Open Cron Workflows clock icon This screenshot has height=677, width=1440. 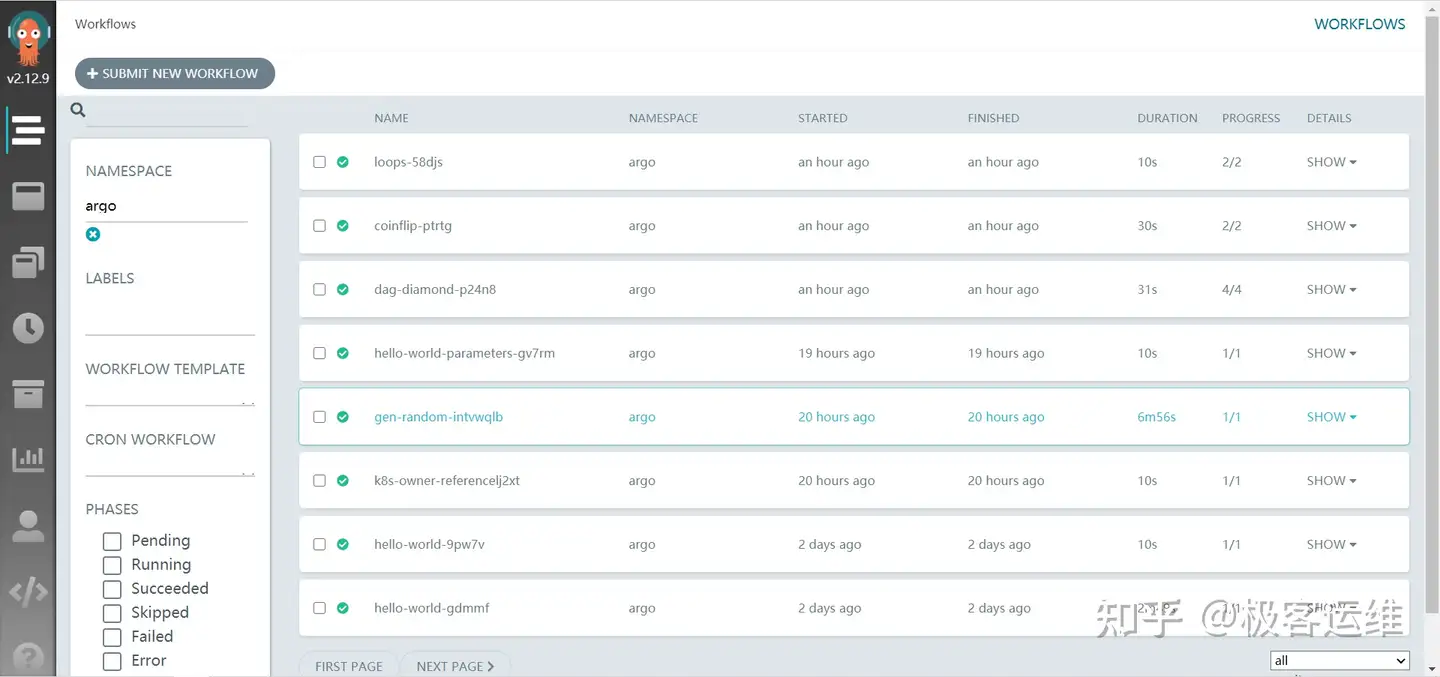click(x=28, y=328)
